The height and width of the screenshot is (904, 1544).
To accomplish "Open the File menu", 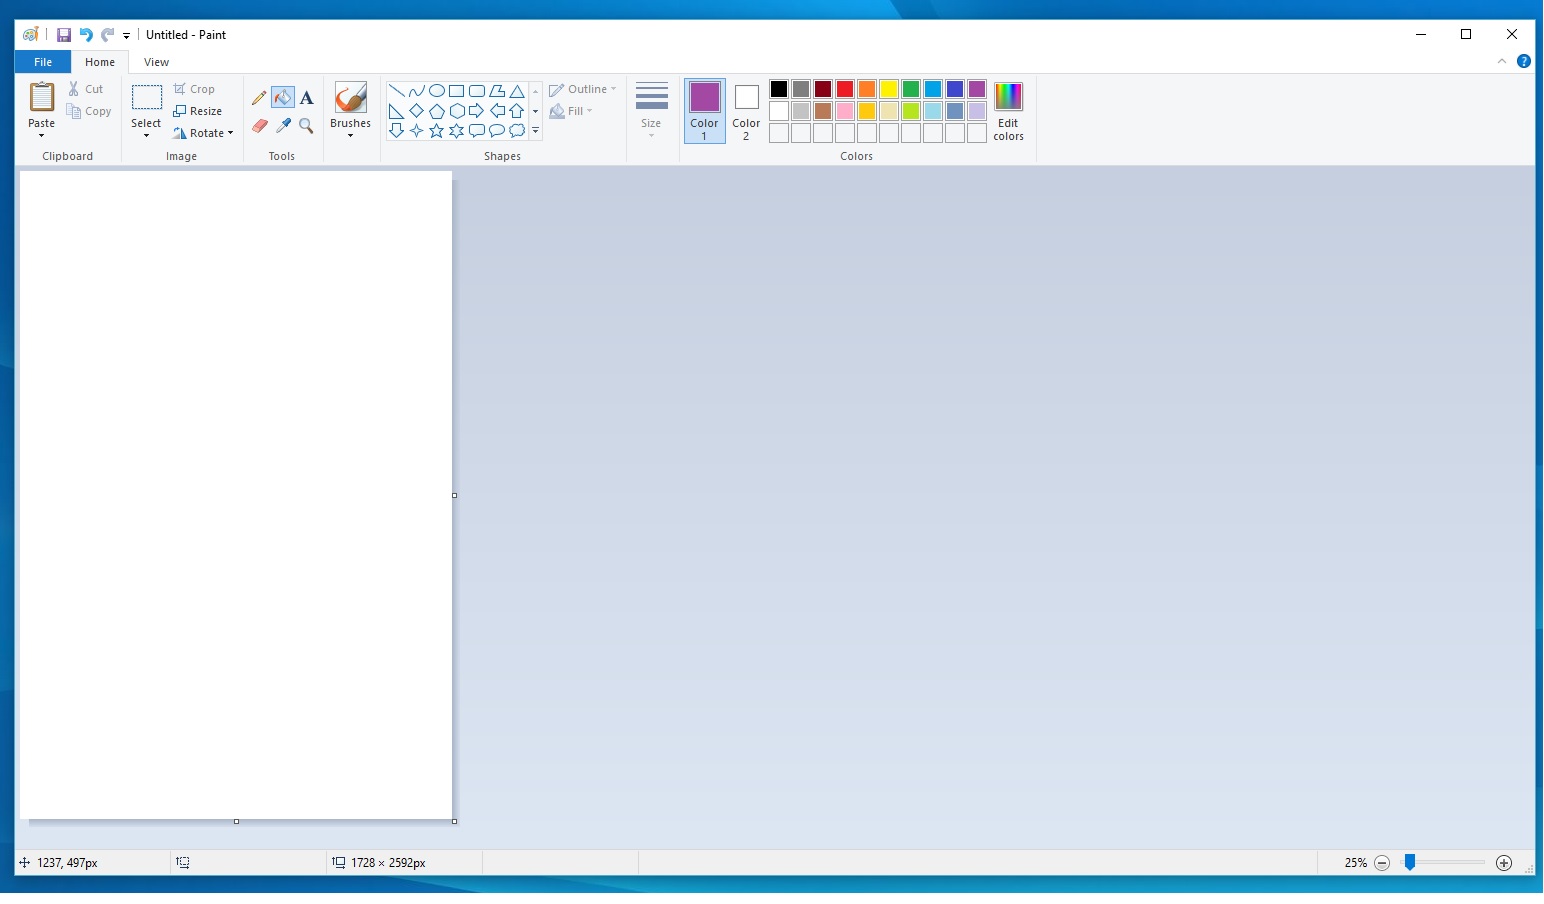I will coord(43,62).
